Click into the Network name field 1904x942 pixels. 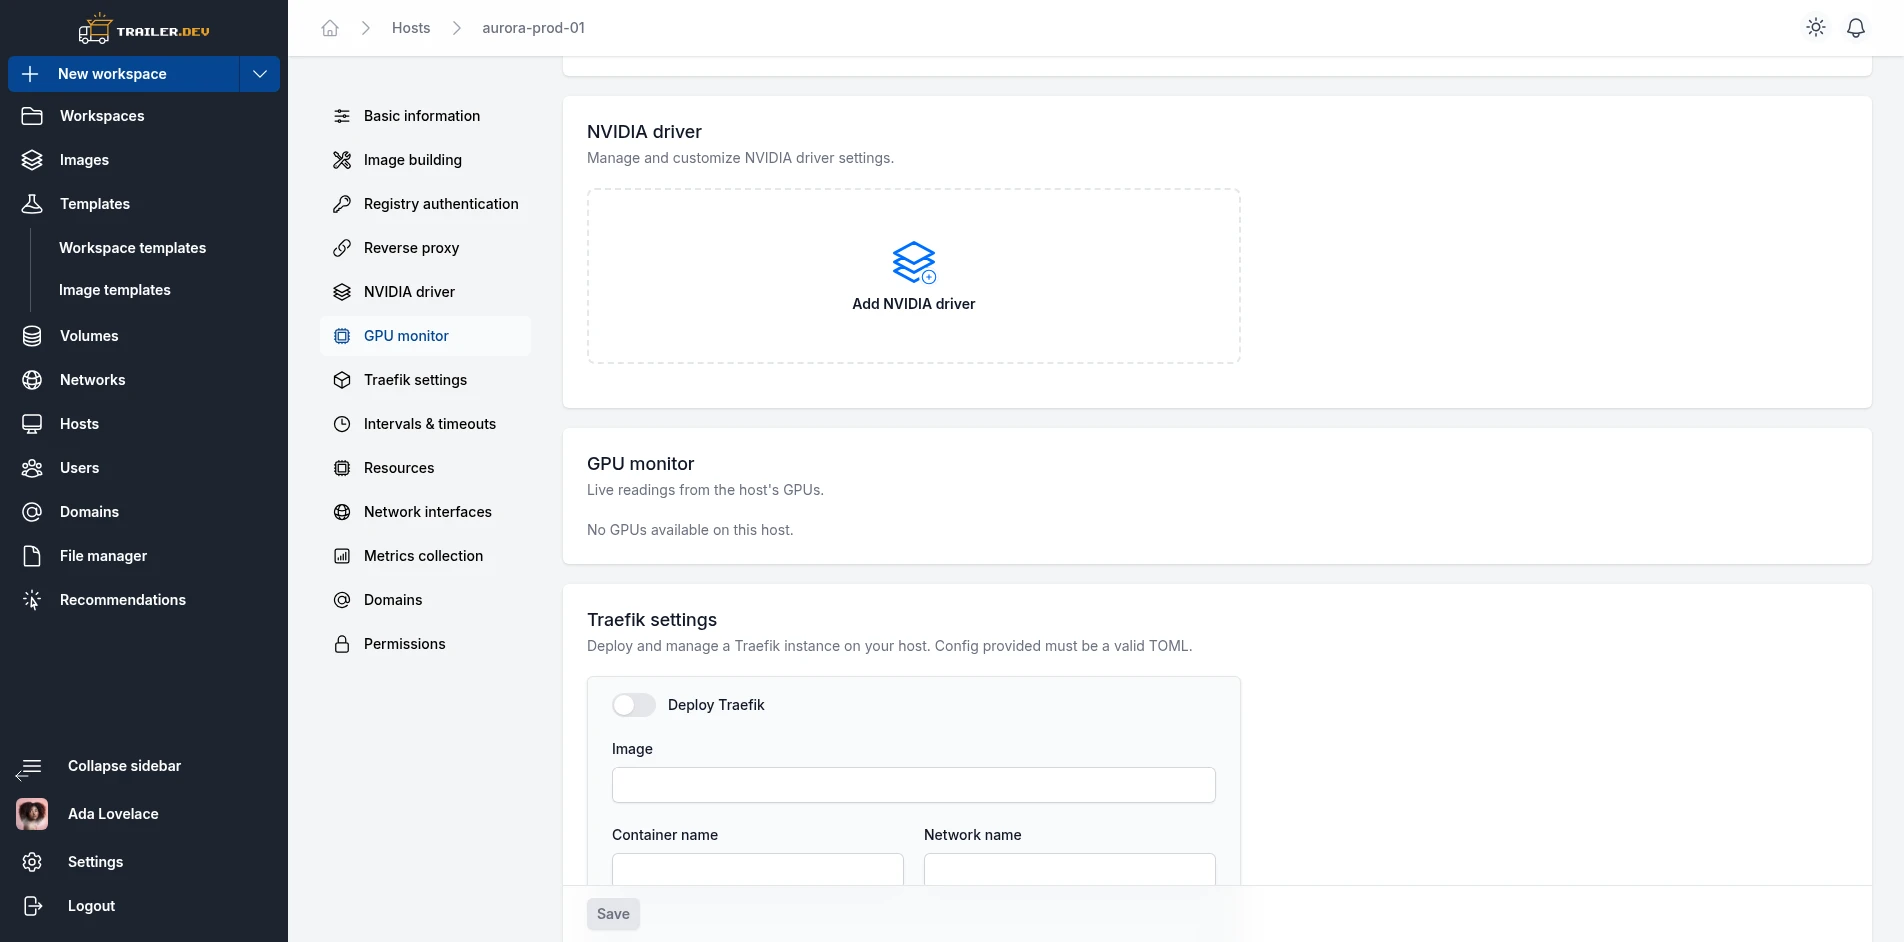click(x=1070, y=869)
